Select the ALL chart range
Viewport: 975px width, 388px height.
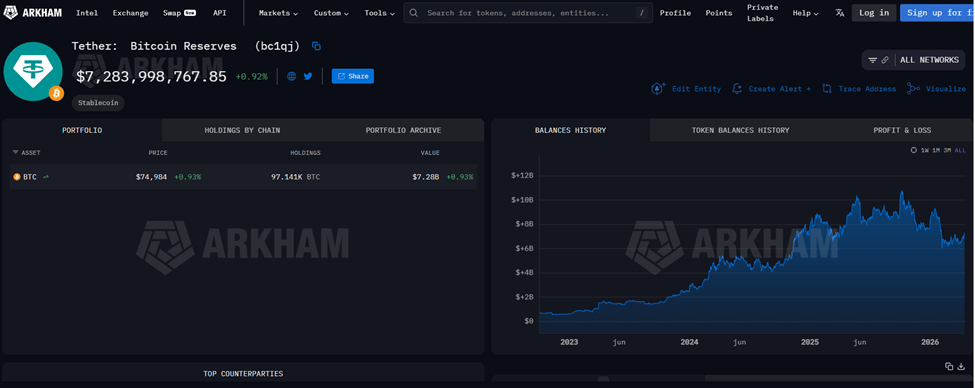960,150
